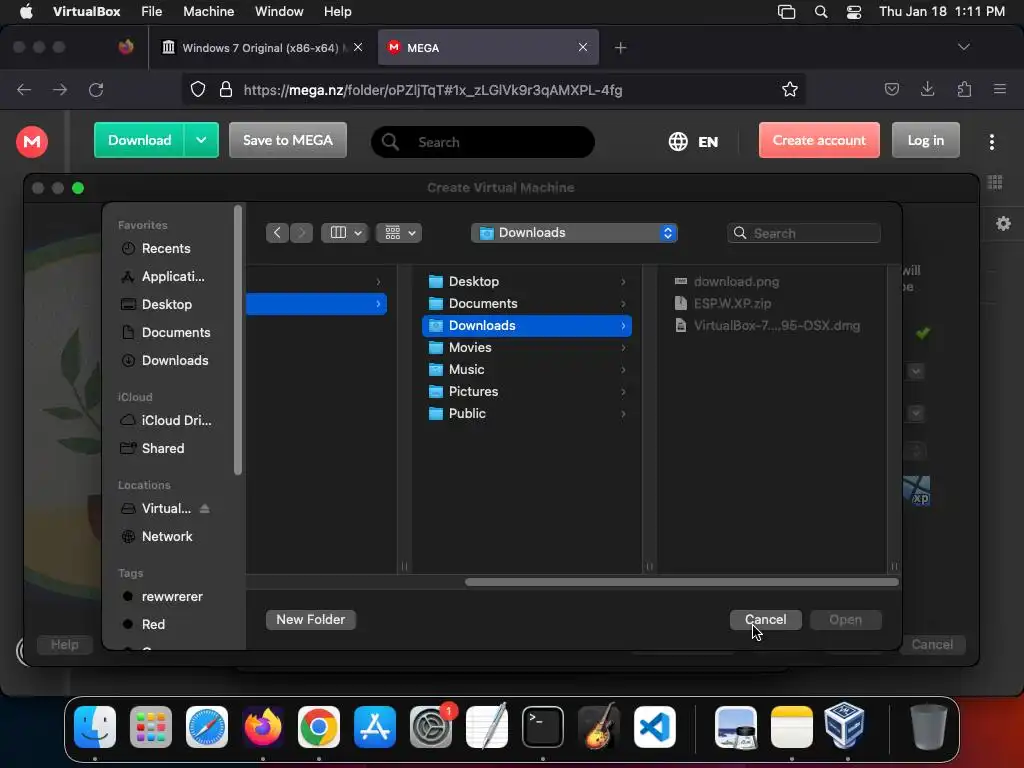The width and height of the screenshot is (1024, 768).
Task: Select Network in the sidebar
Action: 167,536
